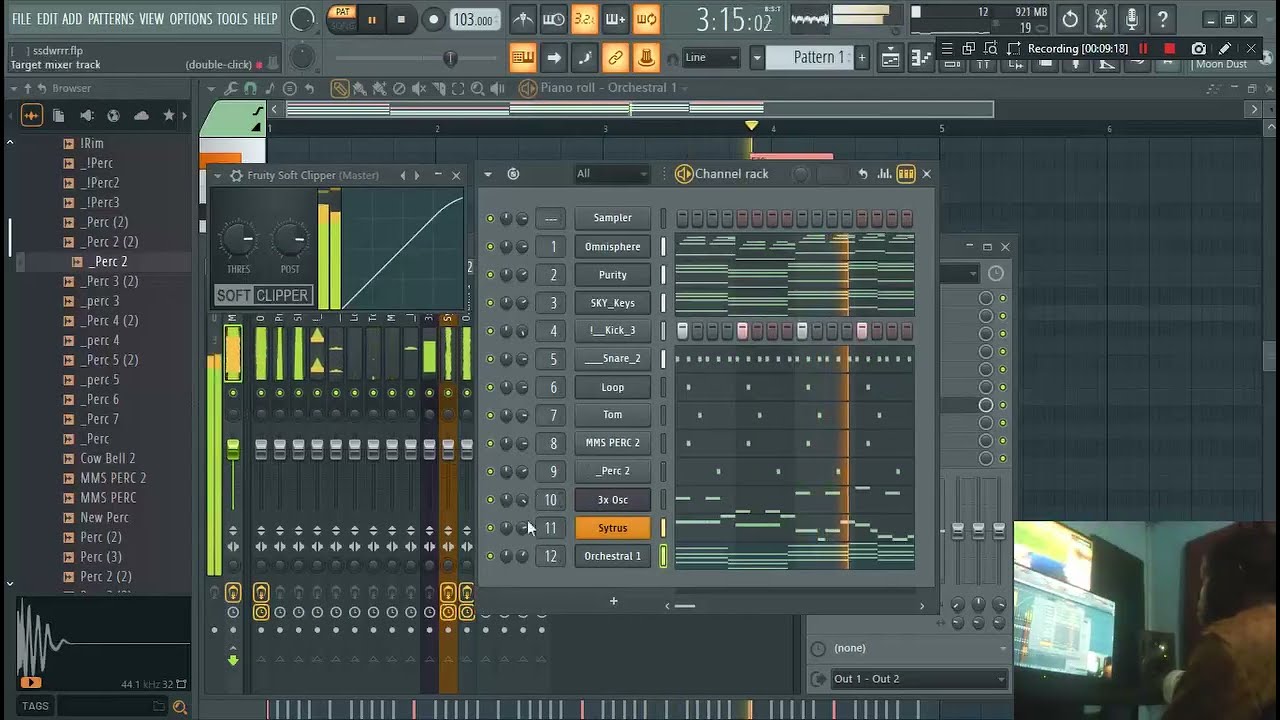Open the Sytrus channel button
The height and width of the screenshot is (720, 1280).
tap(613, 528)
